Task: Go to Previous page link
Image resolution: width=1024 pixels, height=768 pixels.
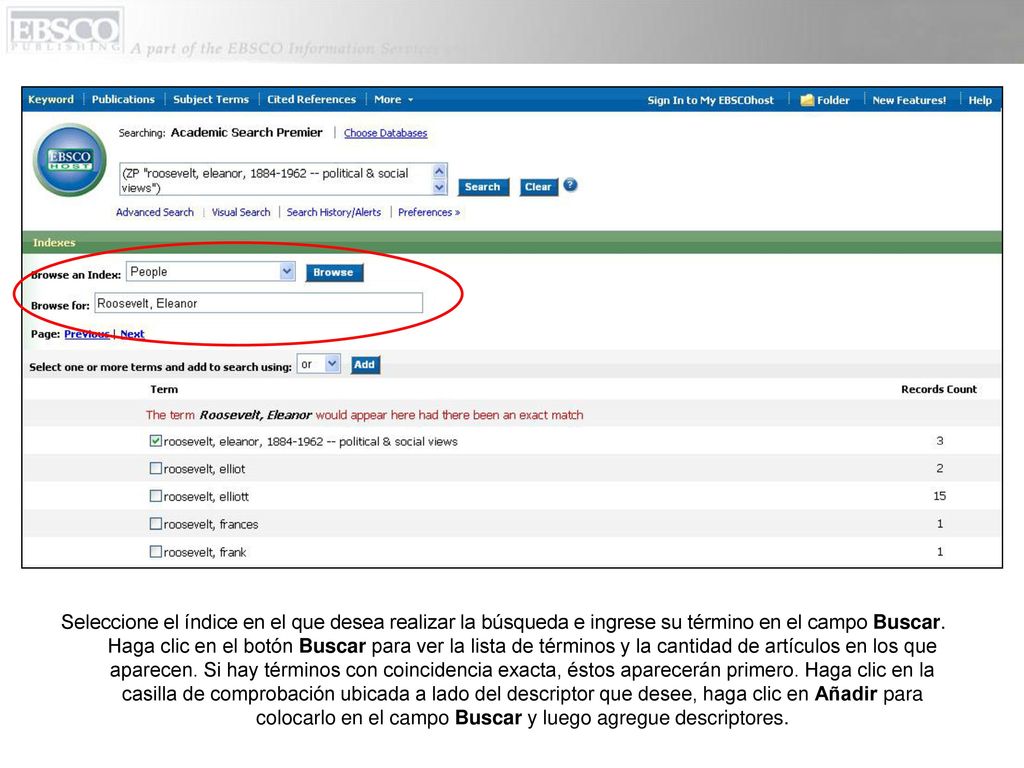Action: coord(86,334)
